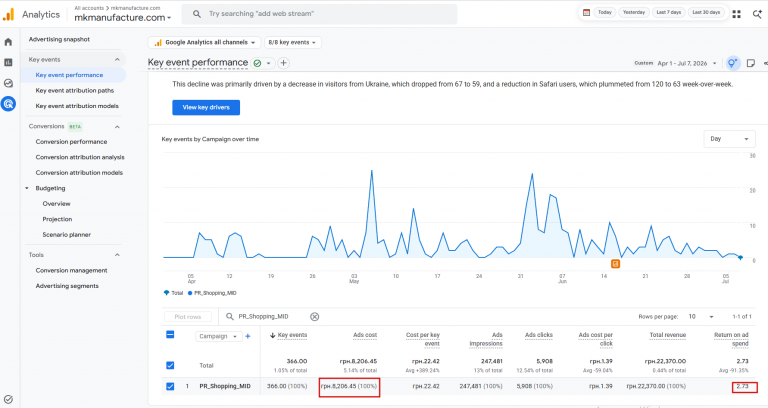Open the Explore icon in left rail

(x=8, y=83)
